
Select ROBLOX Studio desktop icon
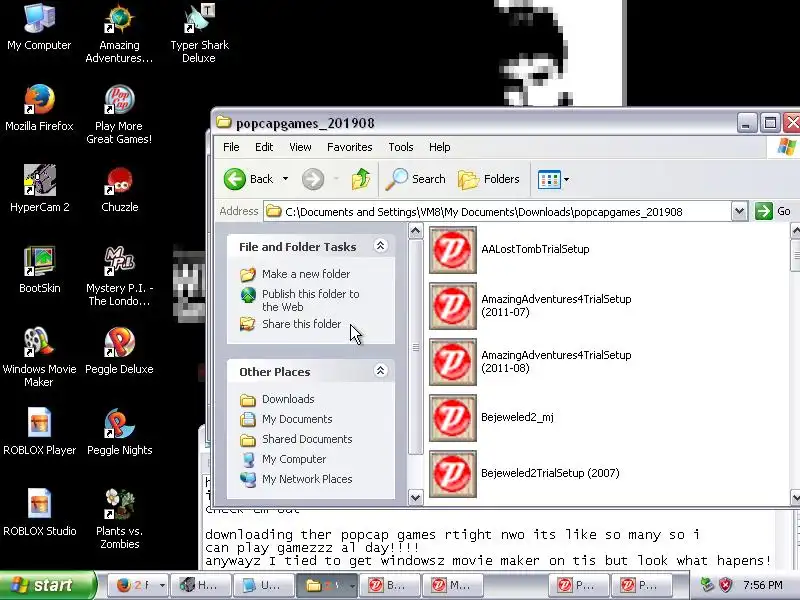click(x=39, y=512)
